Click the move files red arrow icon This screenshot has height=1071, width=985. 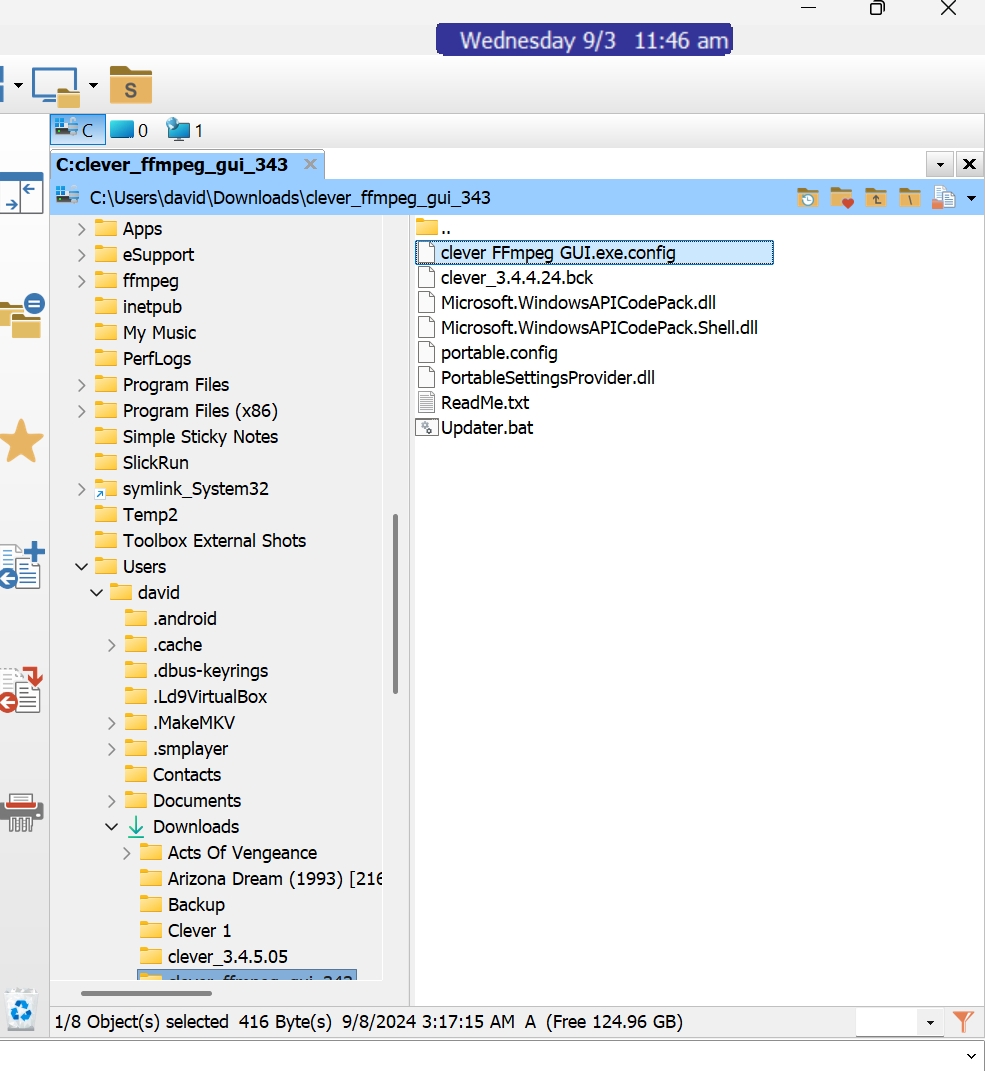coord(22,691)
